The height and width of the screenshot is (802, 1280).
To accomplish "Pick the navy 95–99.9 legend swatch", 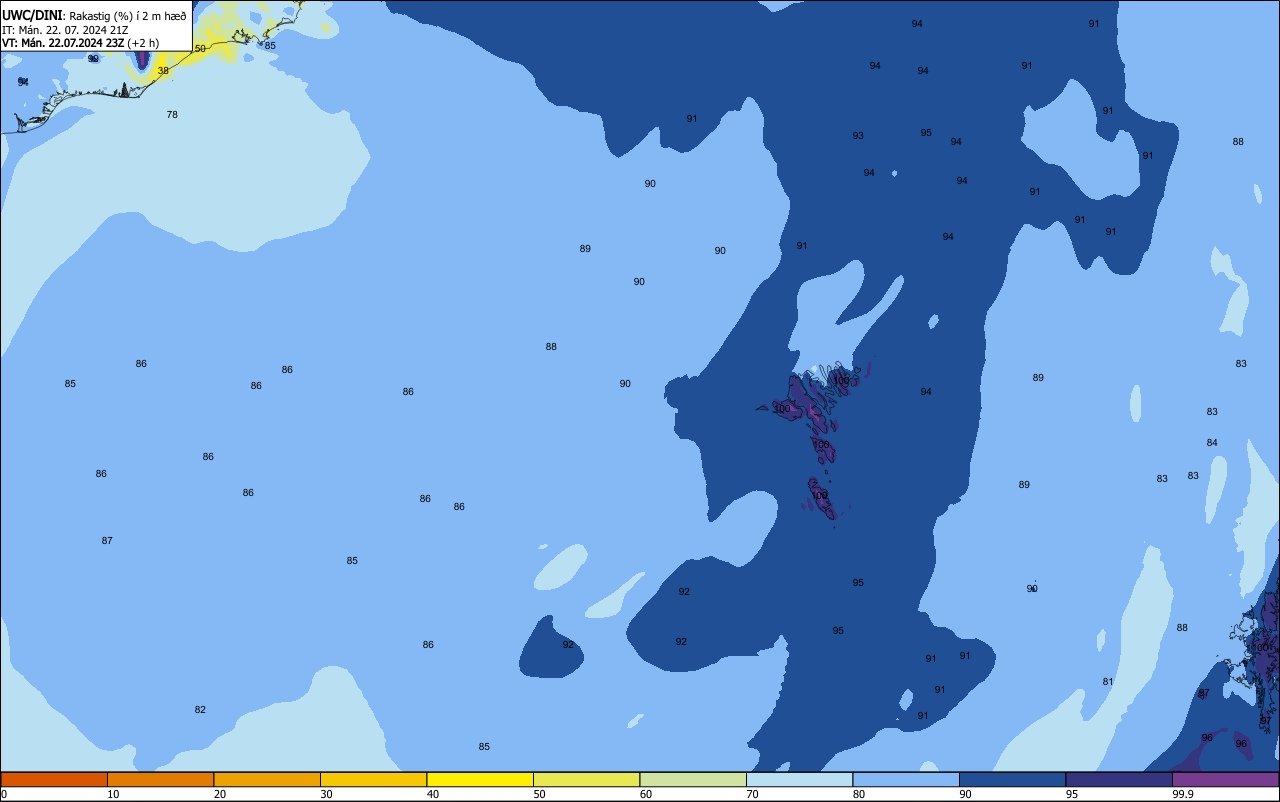I will 1119,779.
